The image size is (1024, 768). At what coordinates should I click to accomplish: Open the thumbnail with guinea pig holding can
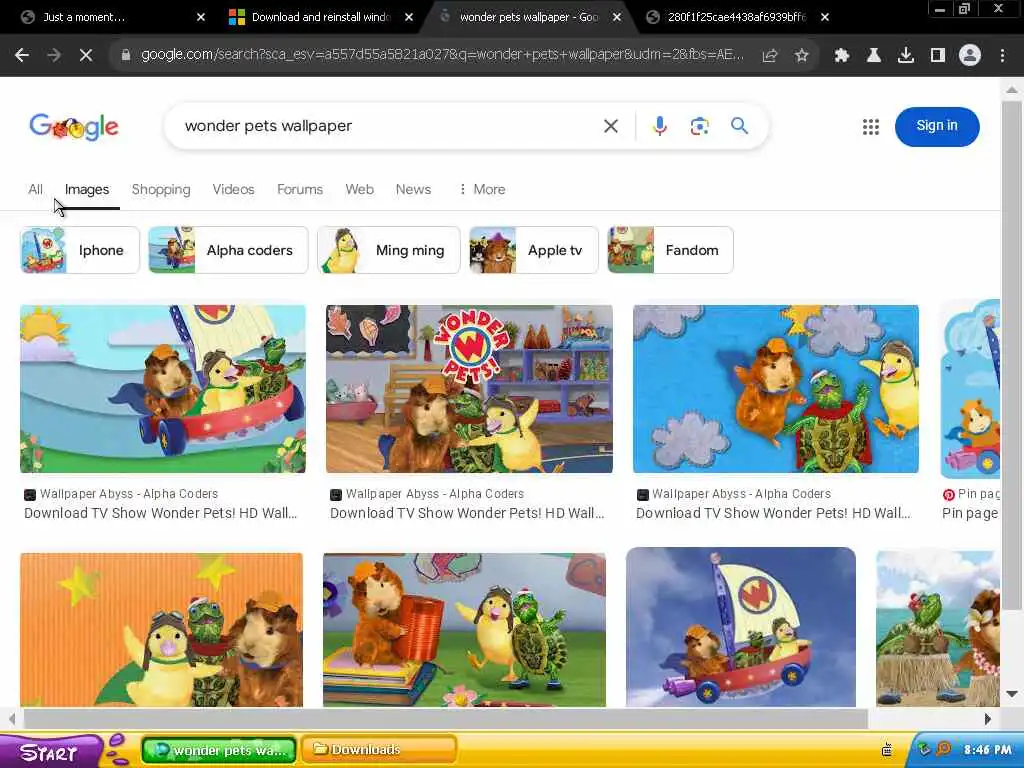click(464, 630)
